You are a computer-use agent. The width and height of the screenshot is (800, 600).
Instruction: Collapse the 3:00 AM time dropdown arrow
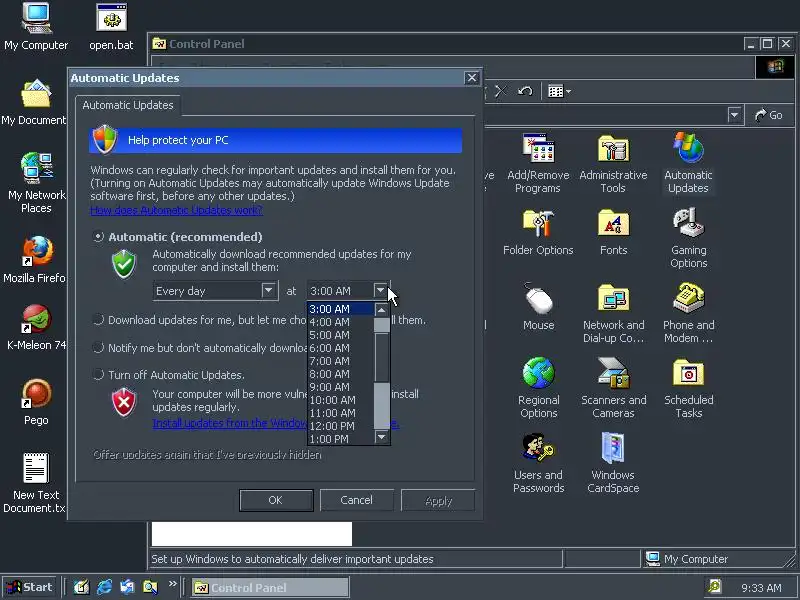(x=381, y=290)
